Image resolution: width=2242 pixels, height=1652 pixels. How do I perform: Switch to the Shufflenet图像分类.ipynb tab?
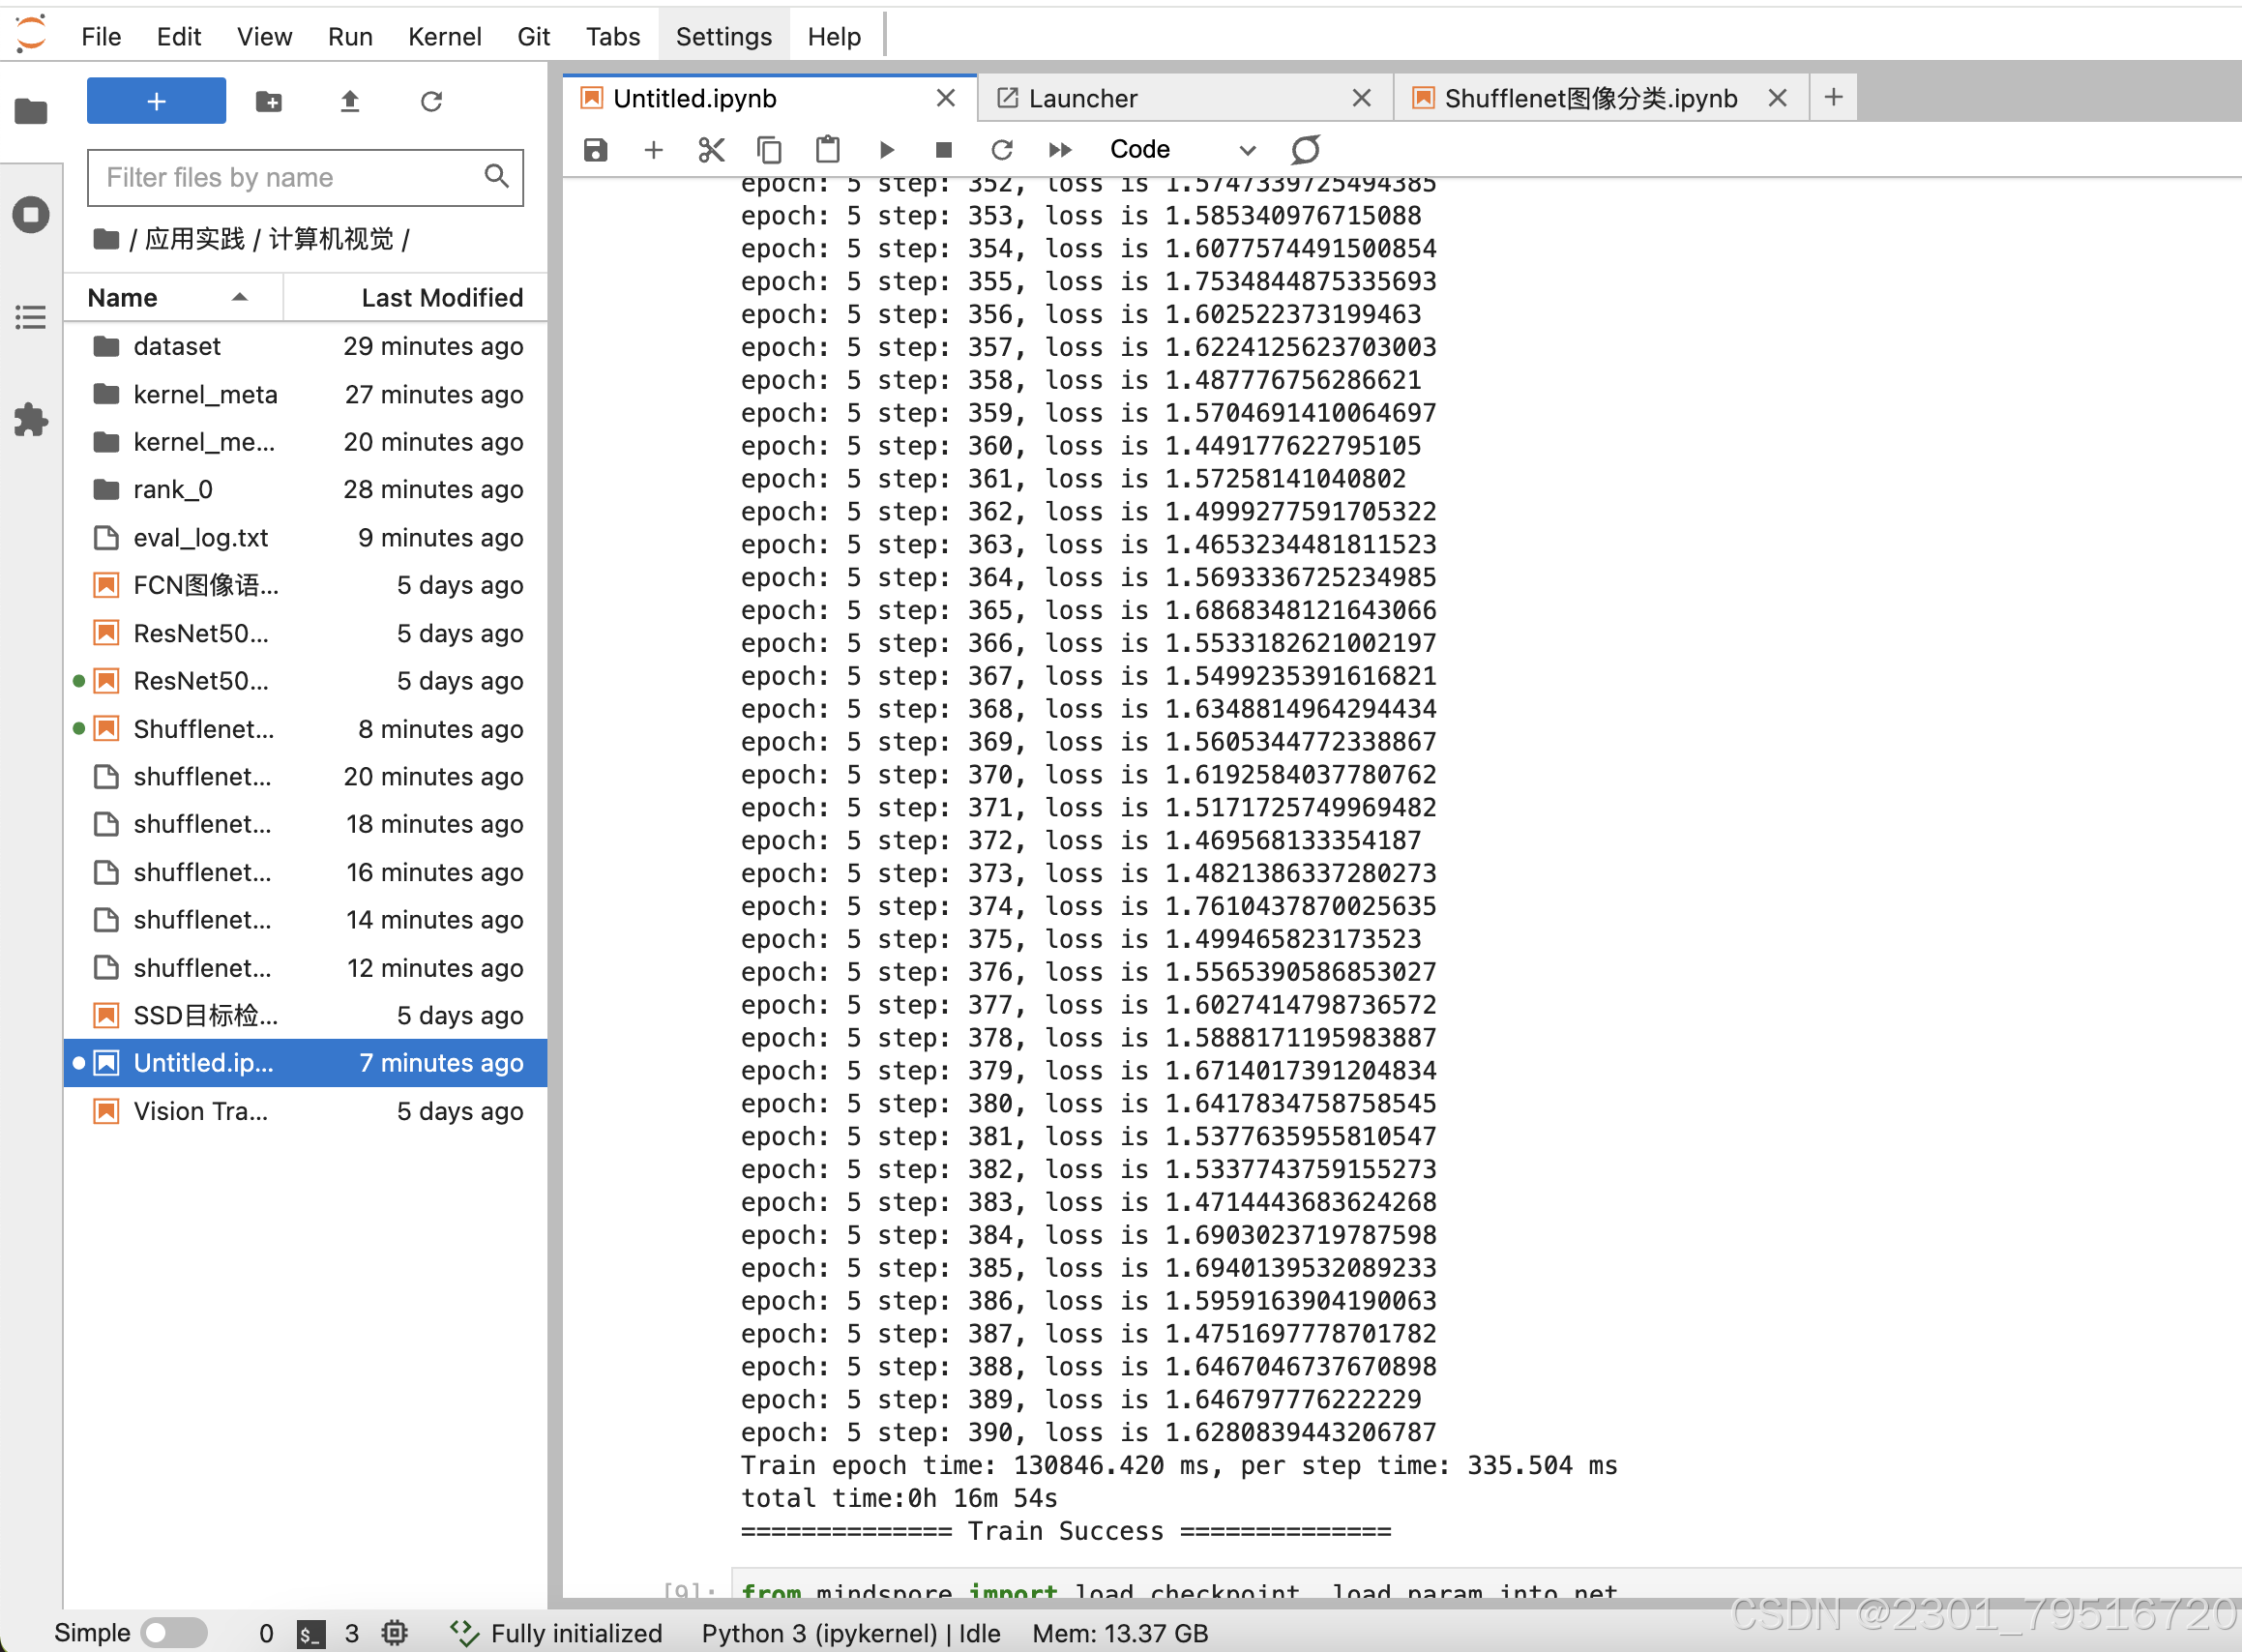(x=1590, y=98)
